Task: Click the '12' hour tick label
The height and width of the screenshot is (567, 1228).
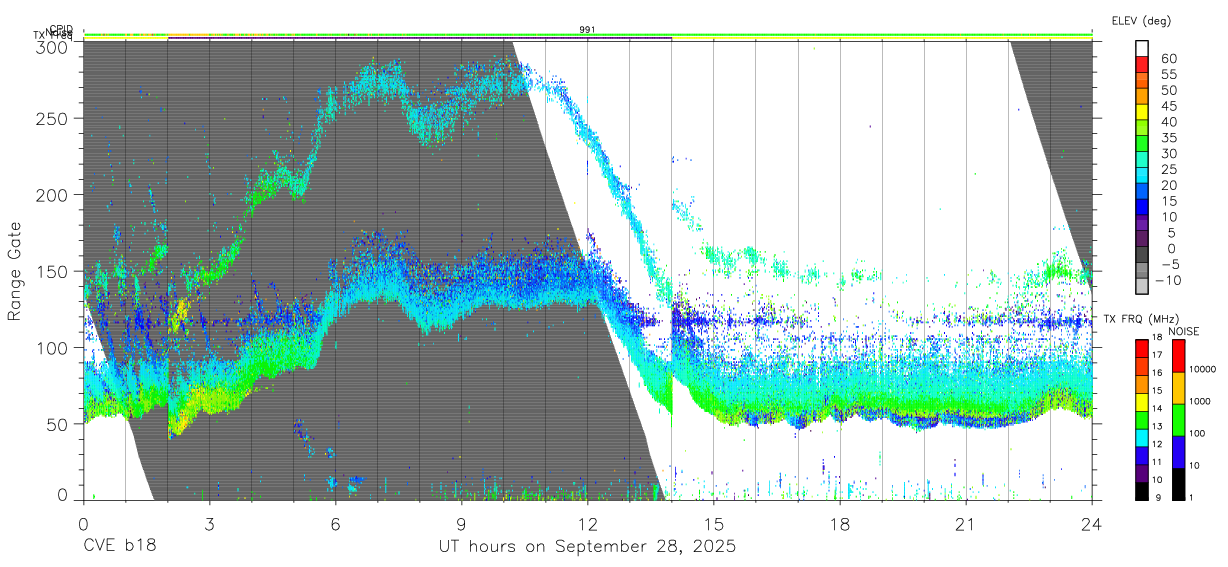Action: 587,524
